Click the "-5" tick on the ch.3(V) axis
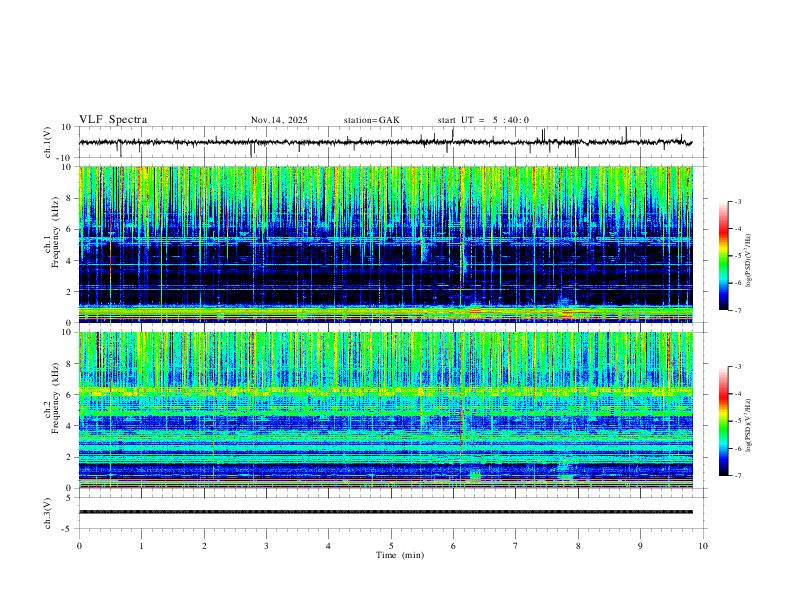The width and height of the screenshot is (792, 612). click(67, 529)
